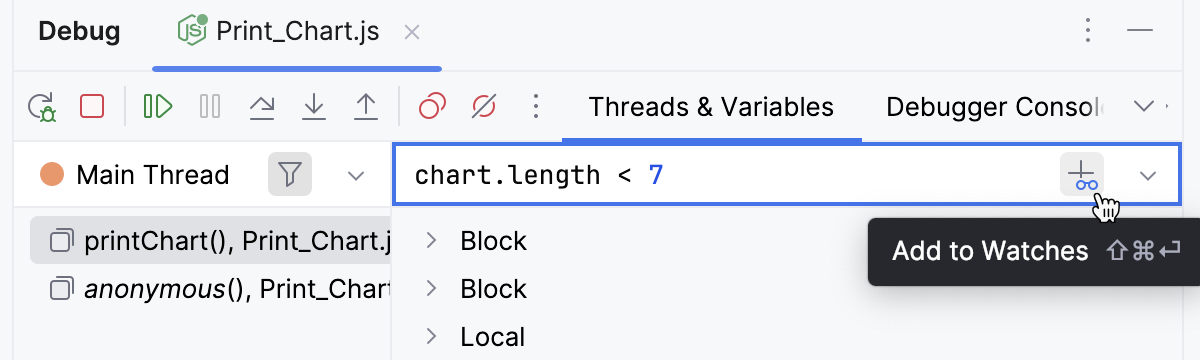Resume program execution
The width and height of the screenshot is (1200, 360).
pos(158,106)
